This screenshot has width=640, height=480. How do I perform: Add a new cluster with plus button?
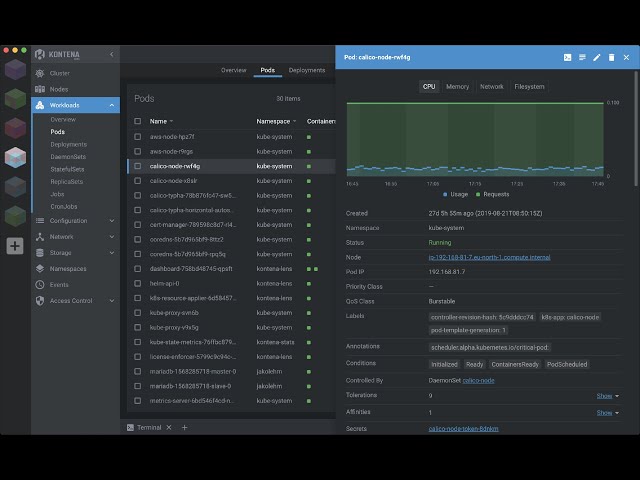point(15,246)
